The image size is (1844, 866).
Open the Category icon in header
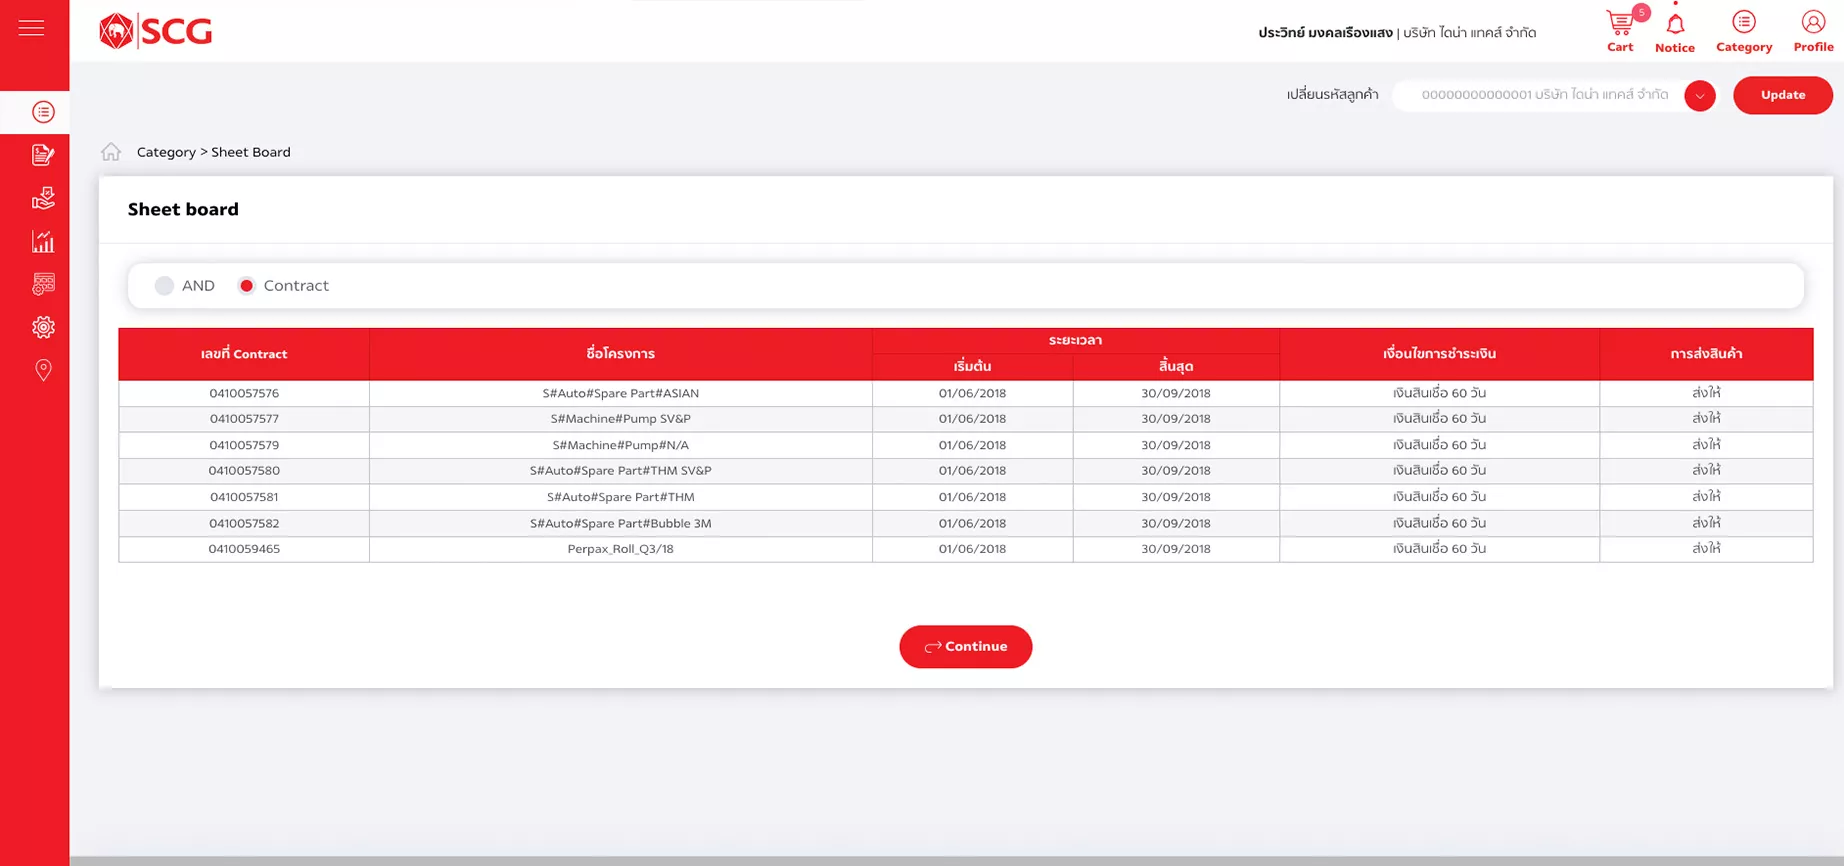[1744, 32]
